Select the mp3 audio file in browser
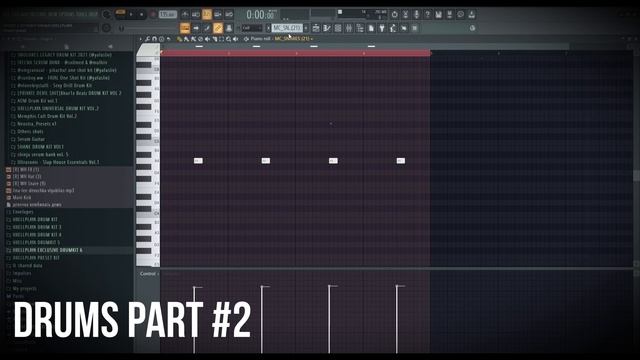 pyautogui.click(x=43, y=191)
